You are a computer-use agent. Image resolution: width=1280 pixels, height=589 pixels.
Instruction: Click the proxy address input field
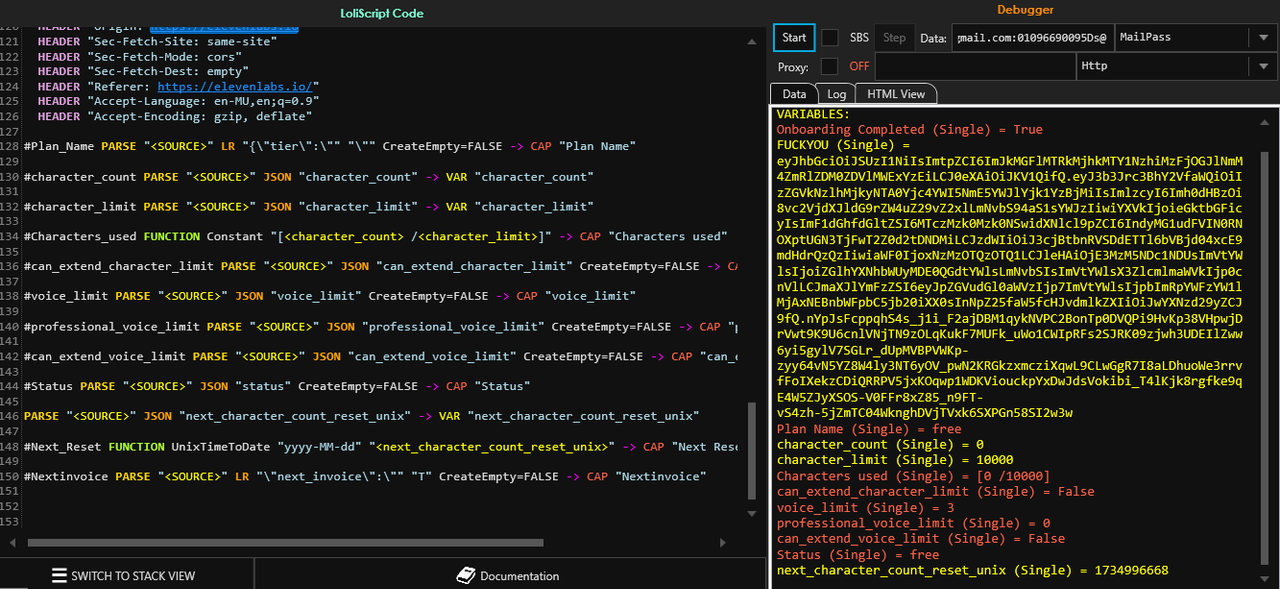(x=974, y=66)
